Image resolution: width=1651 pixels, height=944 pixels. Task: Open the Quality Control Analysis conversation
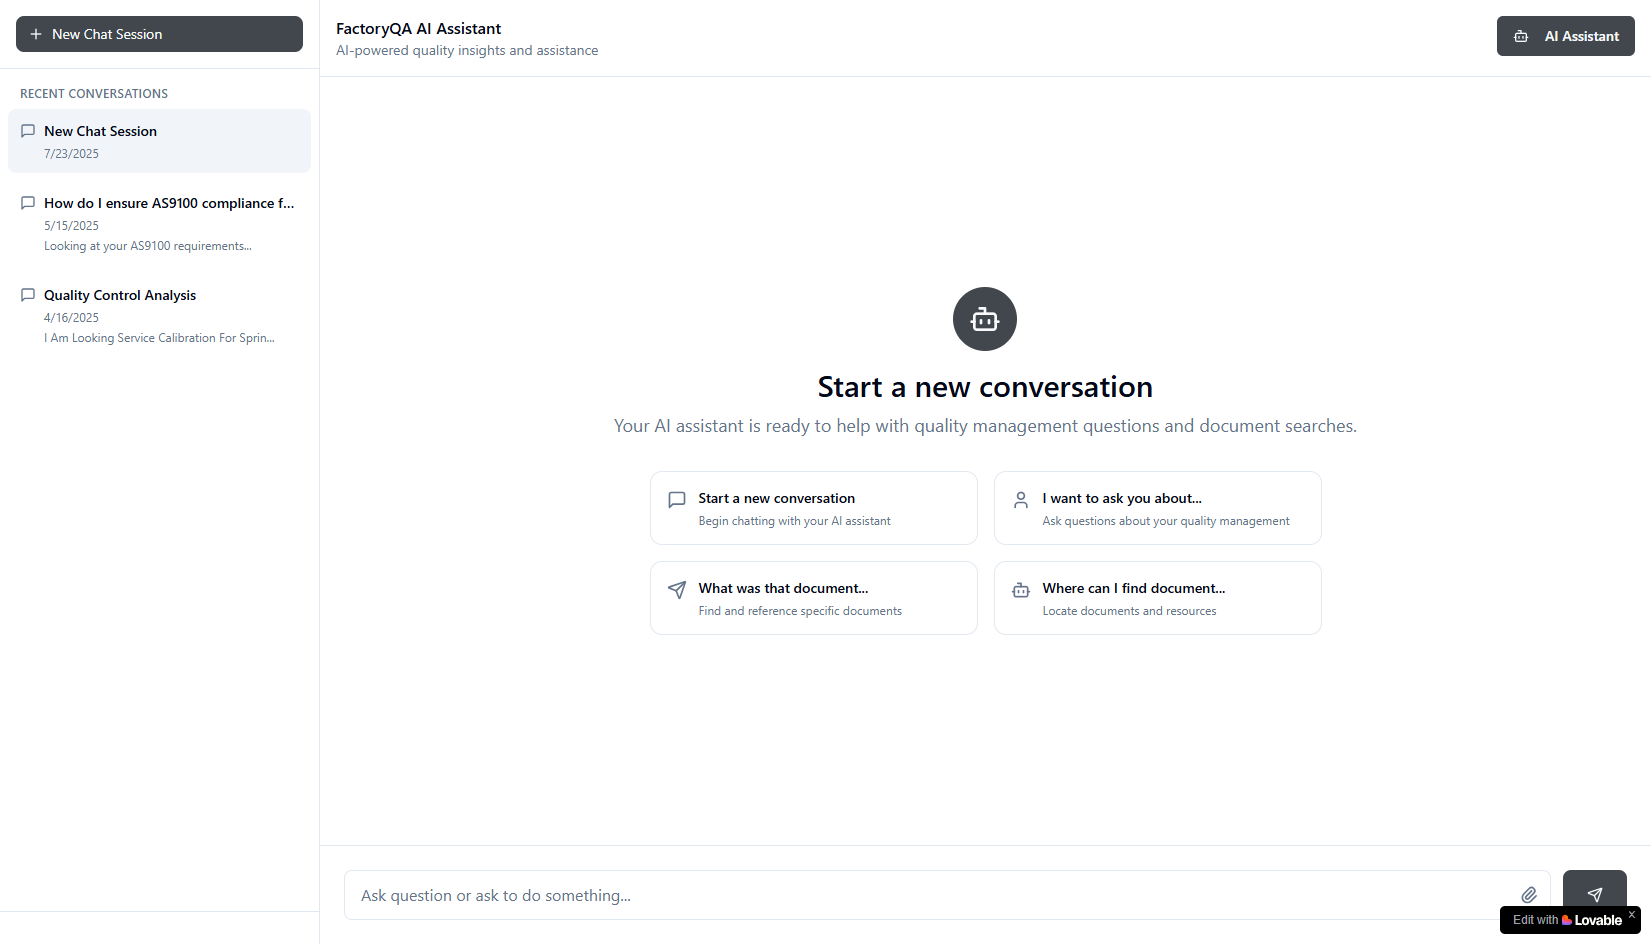pos(159,315)
